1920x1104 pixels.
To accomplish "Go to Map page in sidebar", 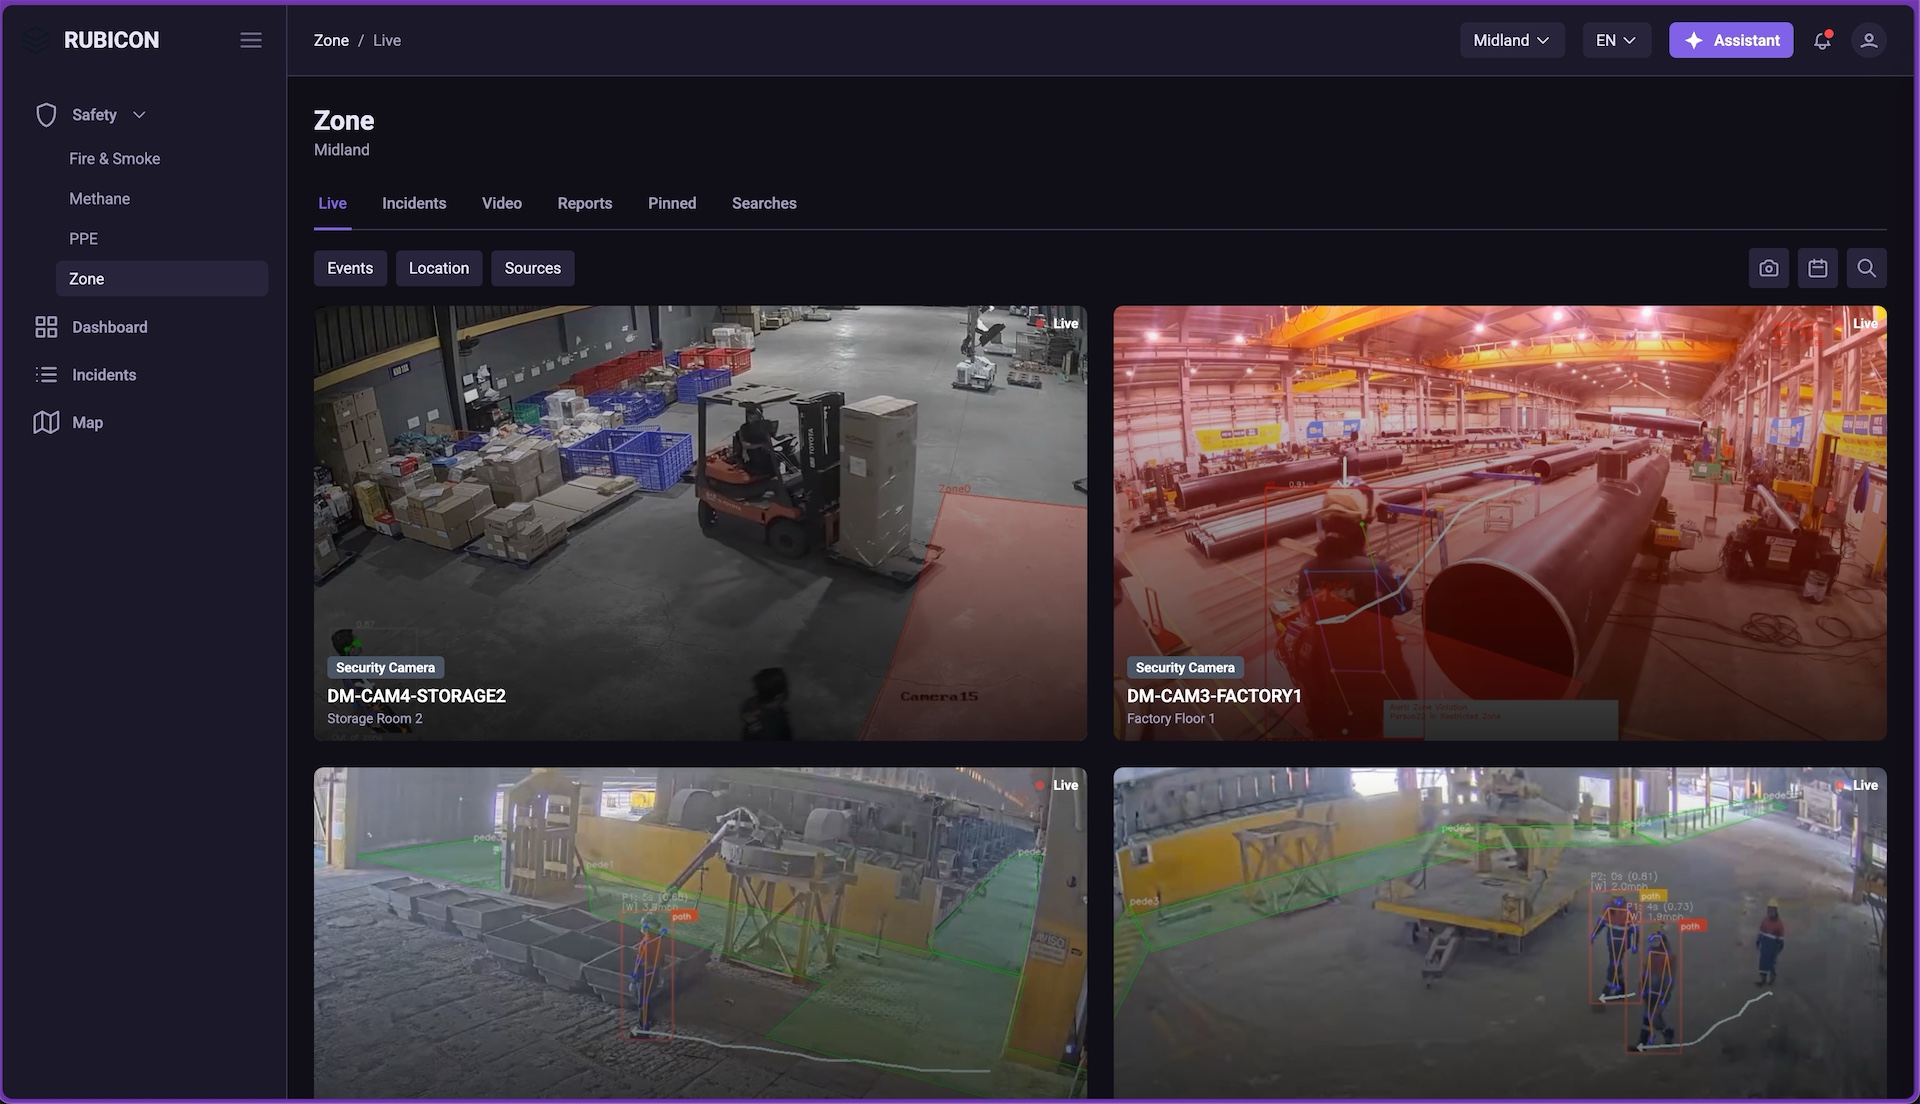I will 88,423.
